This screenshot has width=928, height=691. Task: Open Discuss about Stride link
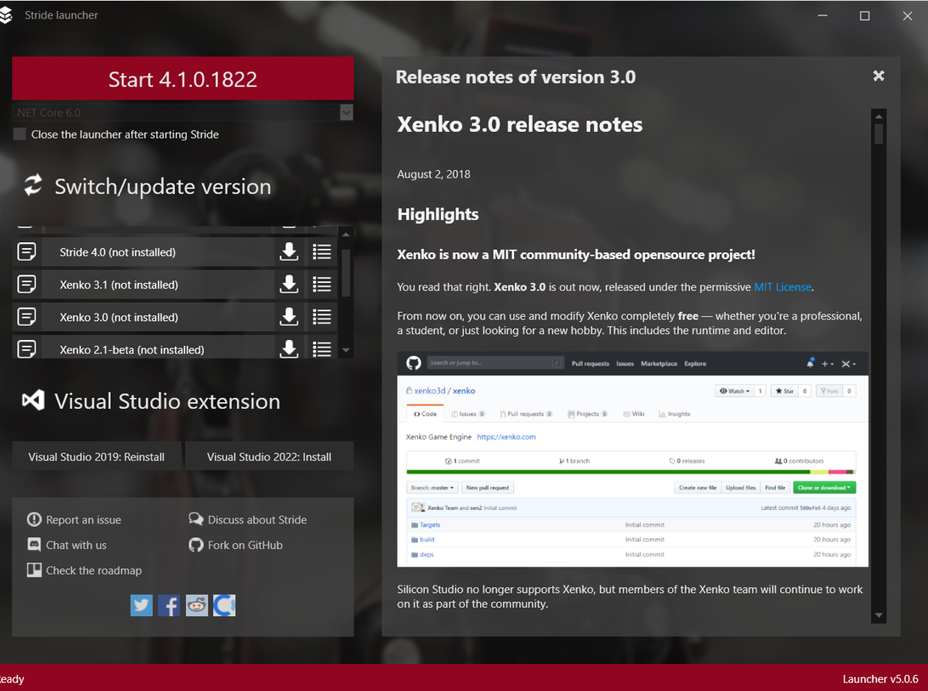(248, 519)
